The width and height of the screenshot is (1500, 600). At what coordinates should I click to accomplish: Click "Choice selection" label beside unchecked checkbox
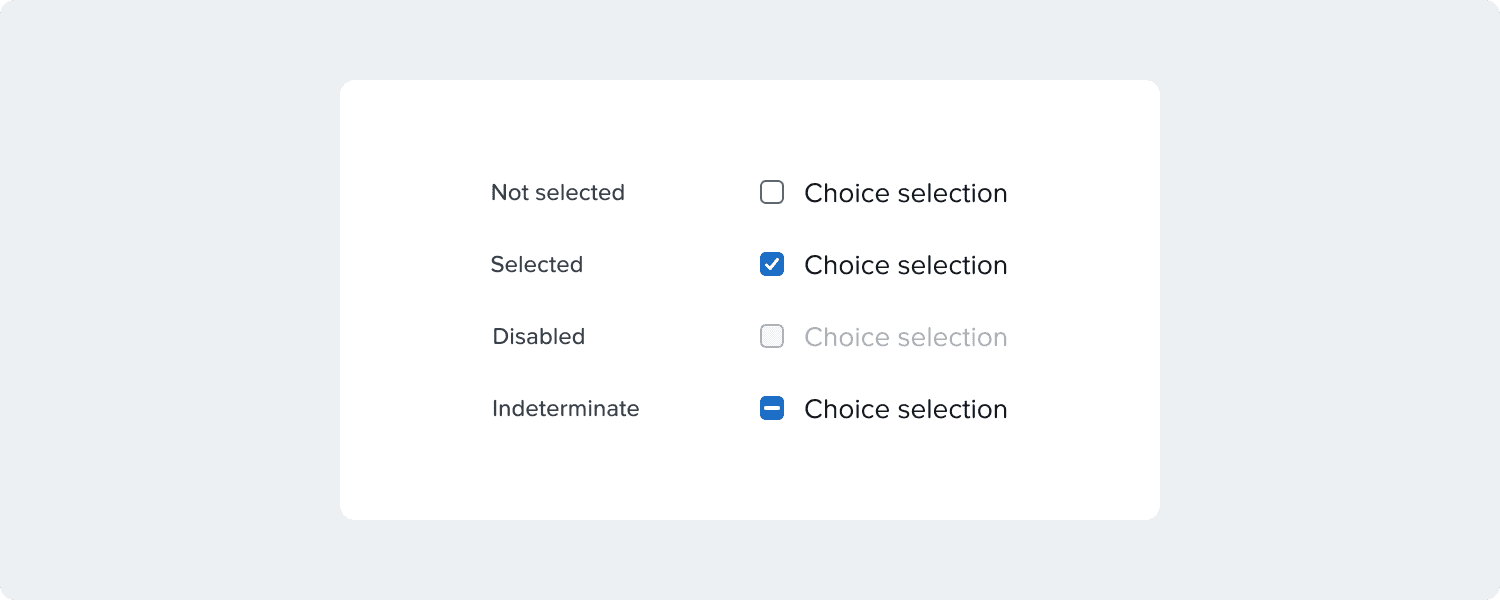[905, 193]
